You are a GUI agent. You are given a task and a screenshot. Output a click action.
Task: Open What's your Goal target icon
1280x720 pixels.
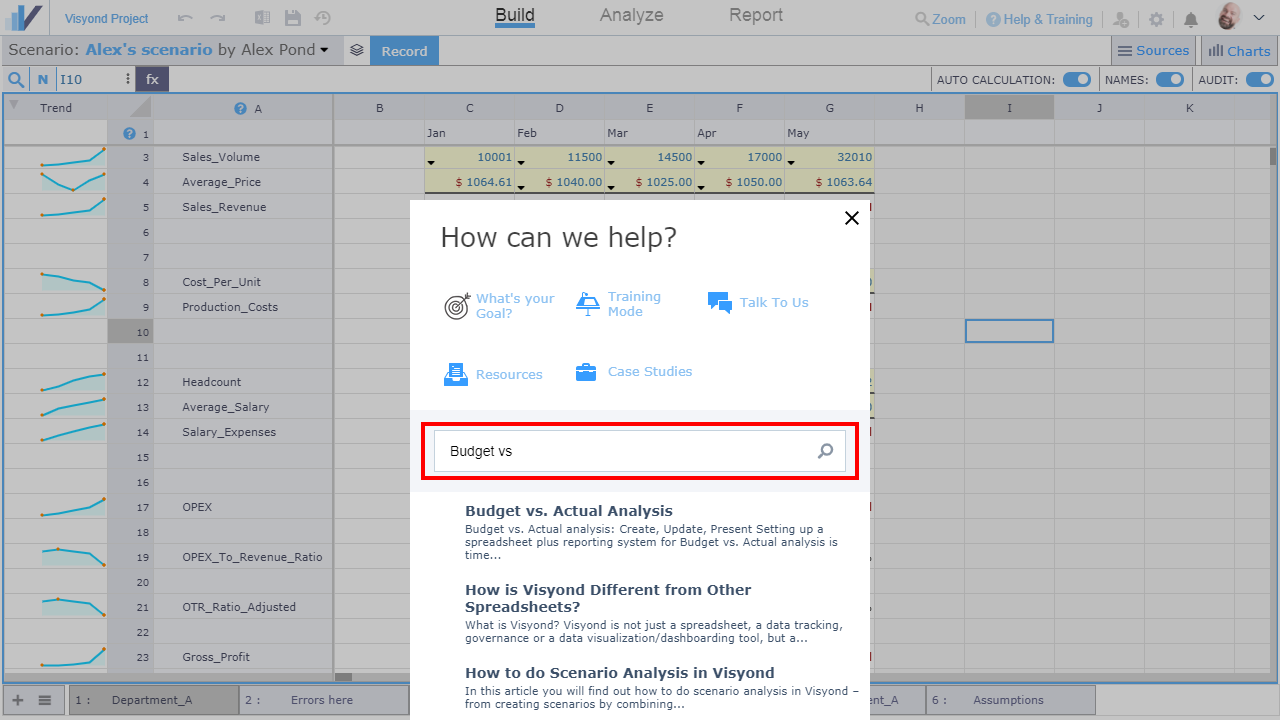[x=457, y=306]
